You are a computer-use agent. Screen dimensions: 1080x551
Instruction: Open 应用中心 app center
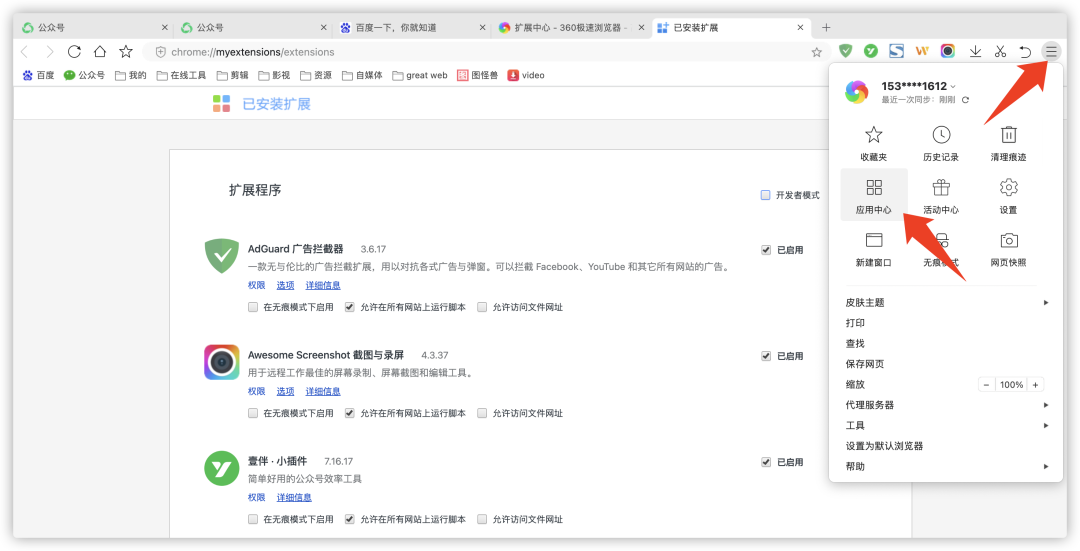873,195
